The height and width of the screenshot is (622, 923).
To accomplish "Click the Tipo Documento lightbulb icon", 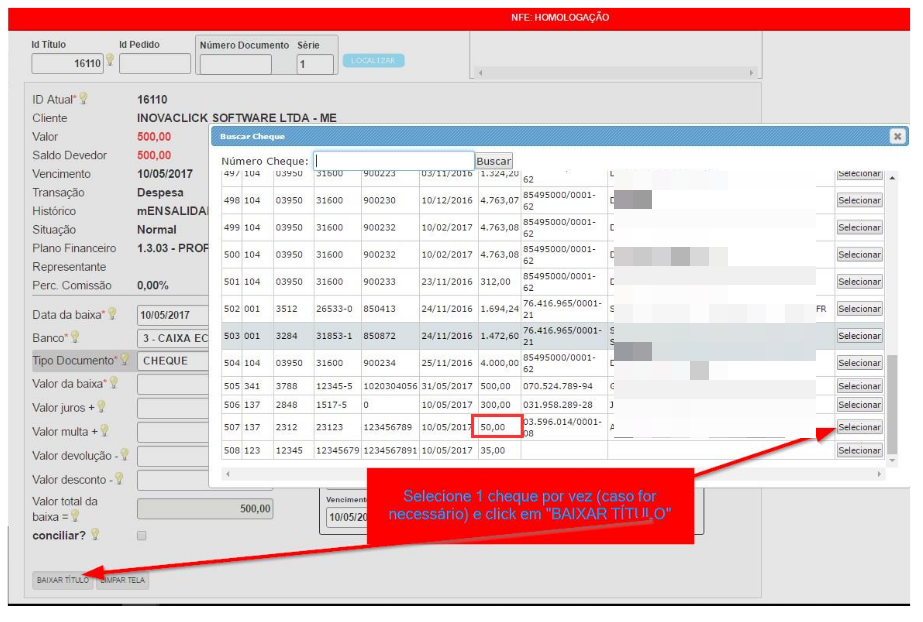I will tap(125, 359).
